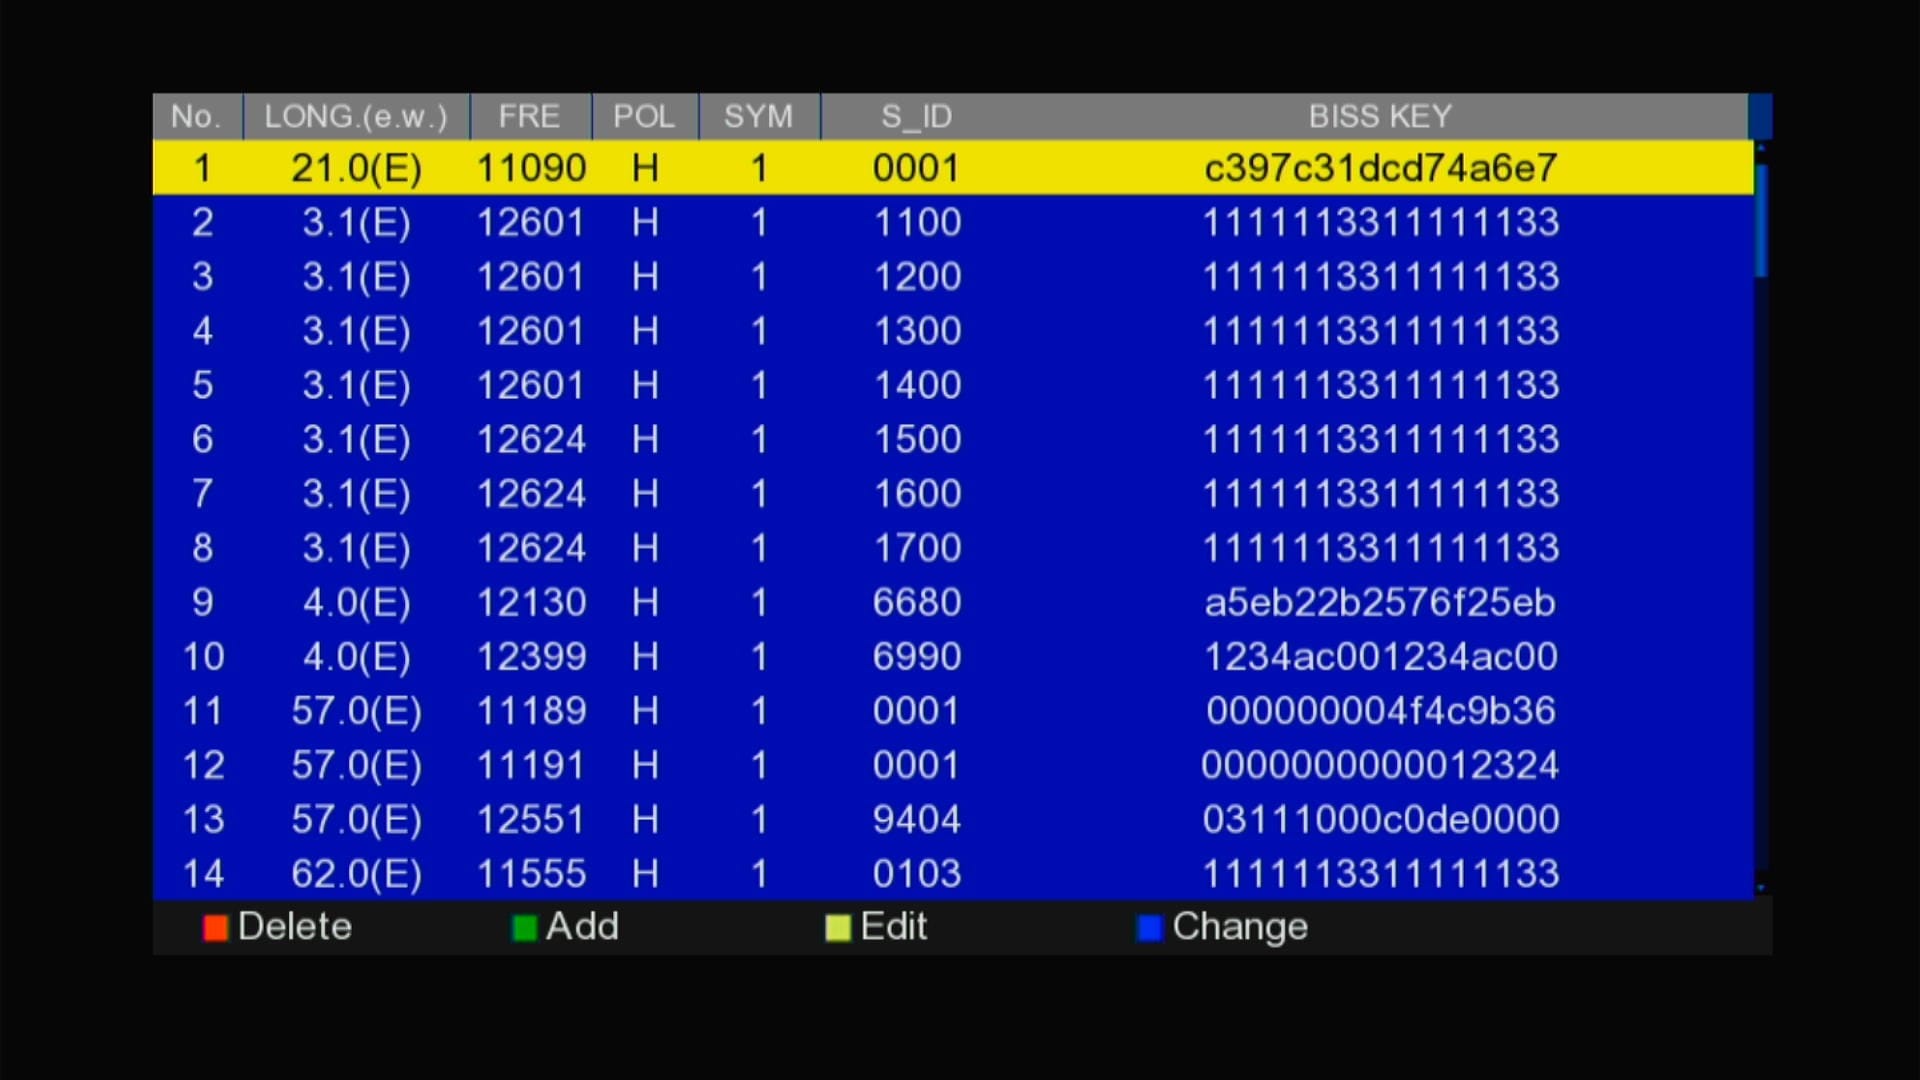Select highlighted row 1 with frequency 11090

952,168
